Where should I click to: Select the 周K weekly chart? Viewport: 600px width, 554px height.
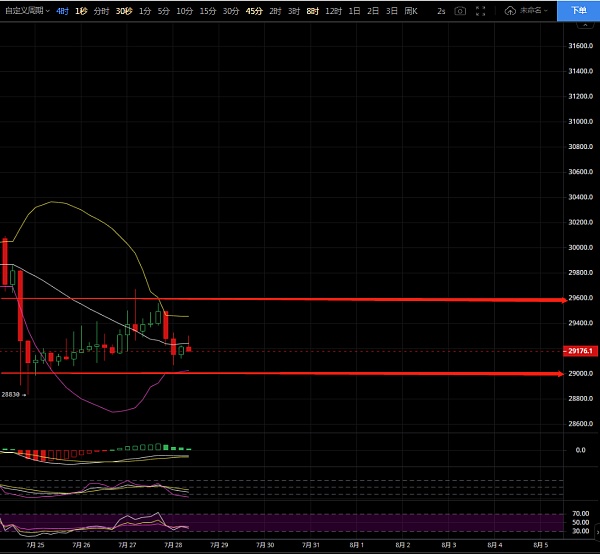click(411, 11)
